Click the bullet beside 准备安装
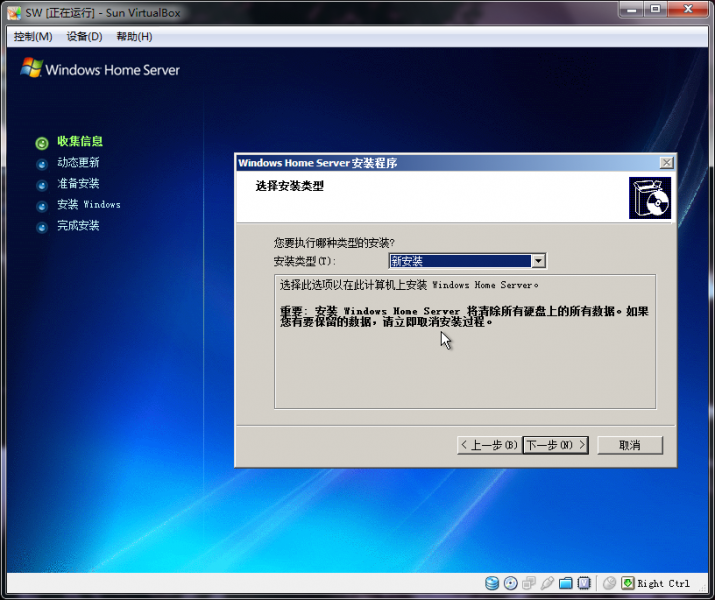715x600 pixels. [42, 185]
